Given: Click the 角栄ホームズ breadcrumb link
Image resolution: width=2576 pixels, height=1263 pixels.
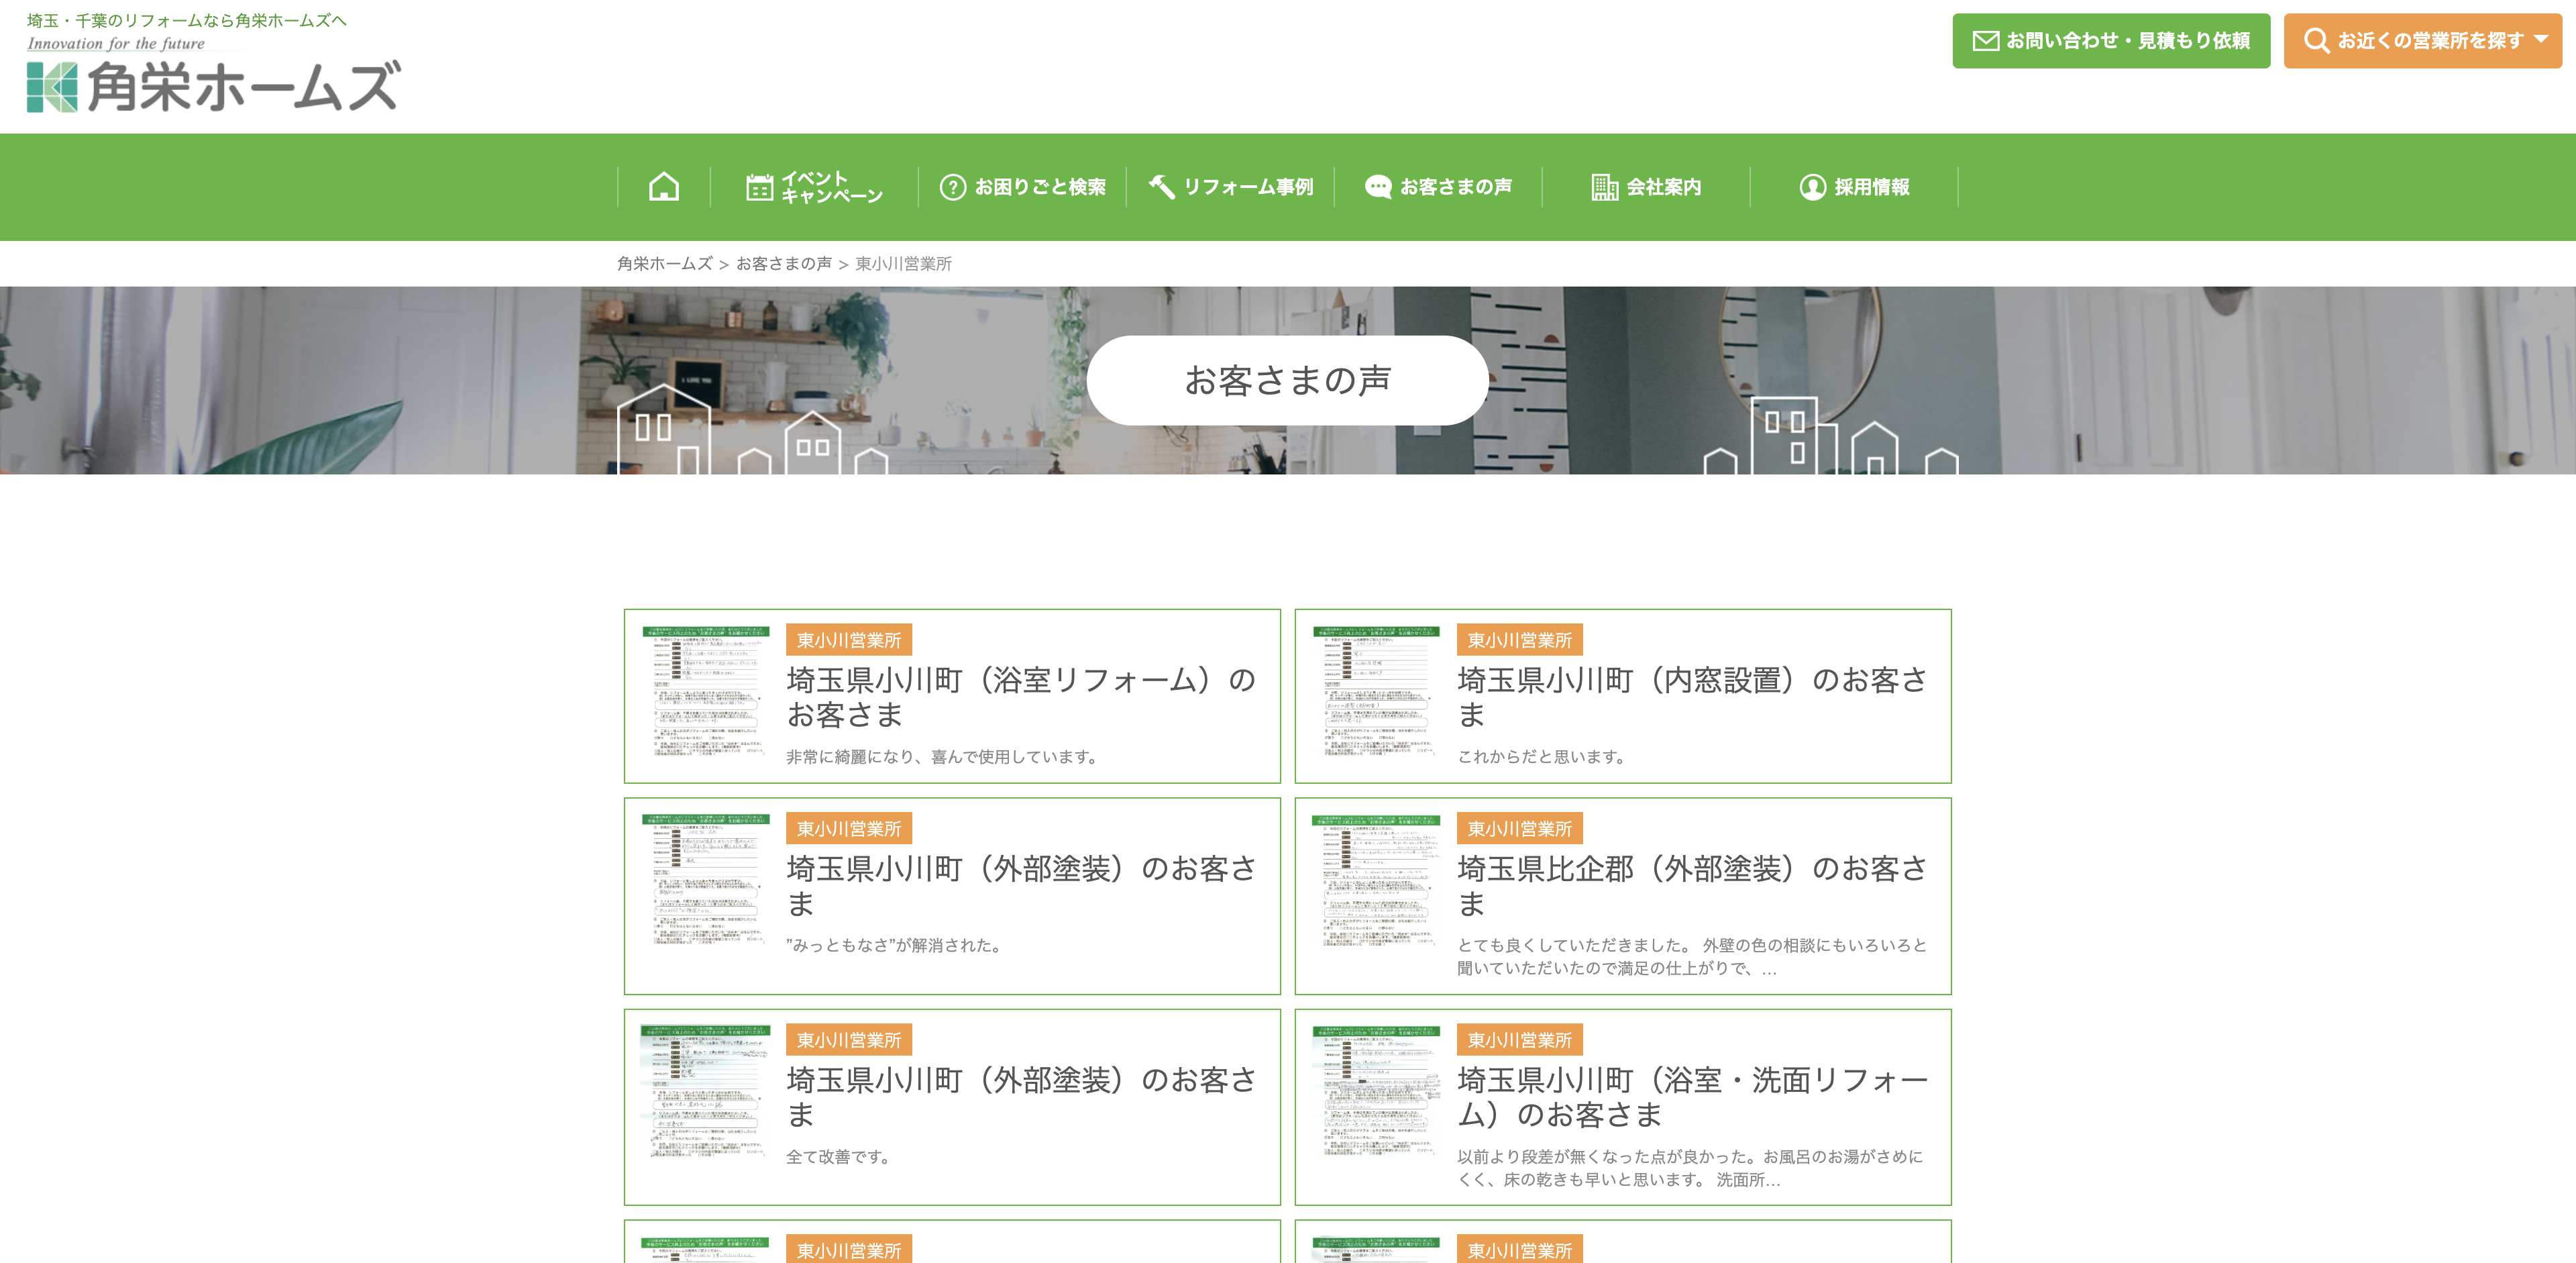Looking at the screenshot, I should click(665, 264).
